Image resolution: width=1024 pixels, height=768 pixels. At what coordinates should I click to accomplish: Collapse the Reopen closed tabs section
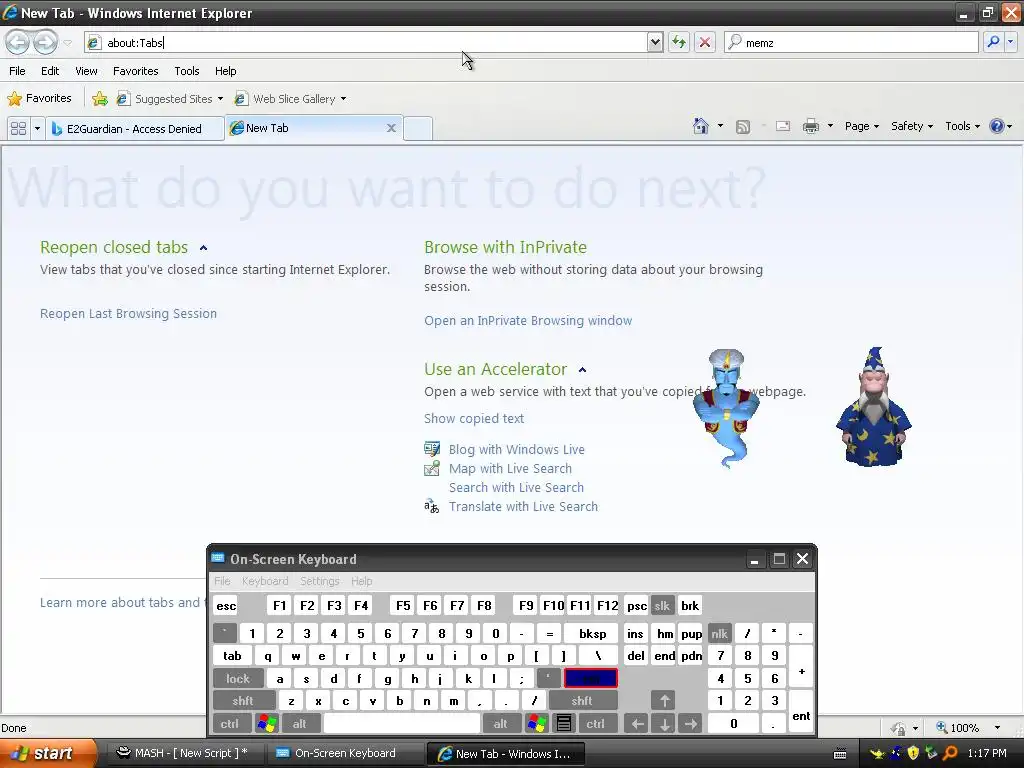pyautogui.click(x=204, y=248)
